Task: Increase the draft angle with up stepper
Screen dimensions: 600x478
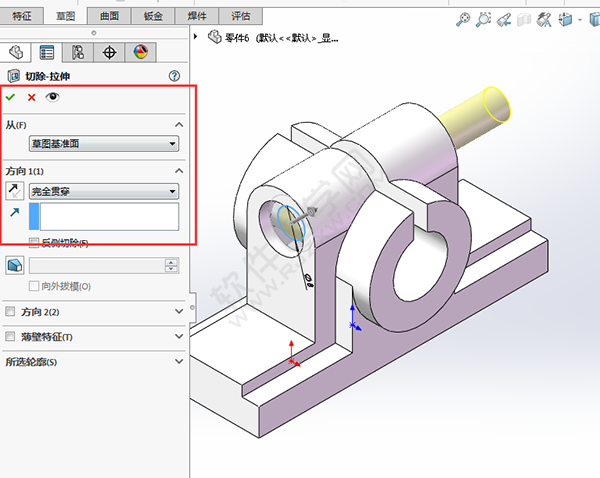Action: [171, 262]
